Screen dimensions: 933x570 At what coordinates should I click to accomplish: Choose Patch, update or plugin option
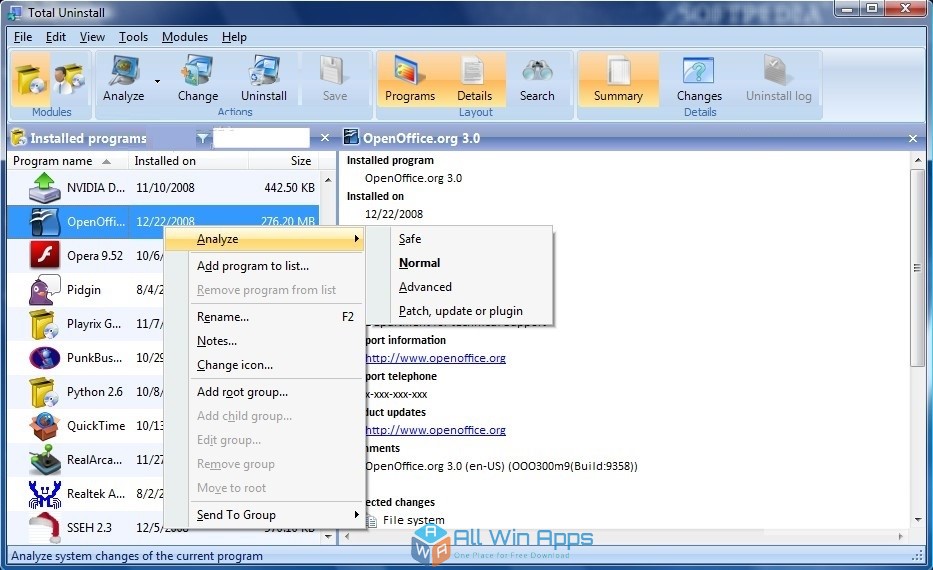(460, 311)
